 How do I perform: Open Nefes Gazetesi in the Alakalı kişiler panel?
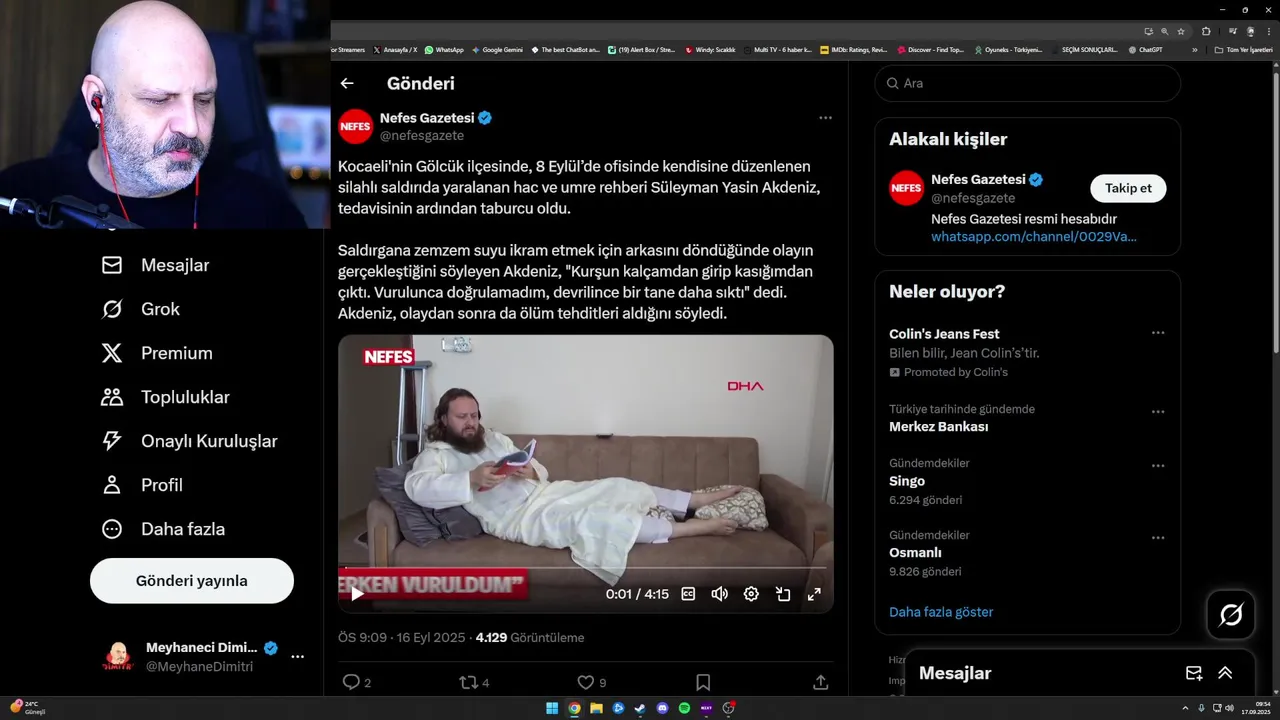(x=979, y=180)
